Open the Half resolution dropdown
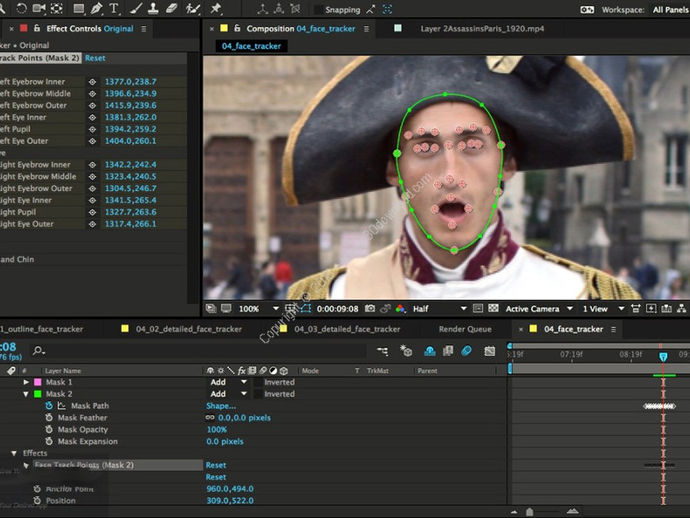This screenshot has width=690, height=518. pyautogui.click(x=439, y=309)
